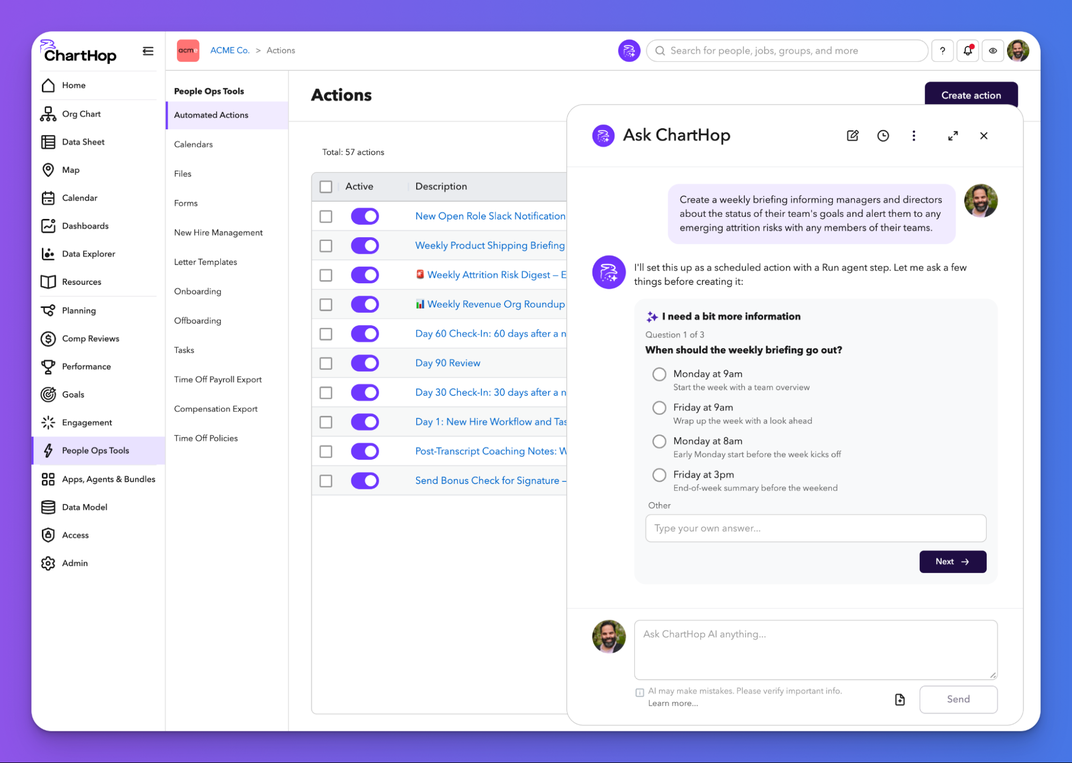Click the Apps, Agents & Bundles grid icon
Viewport: 1072px width, 763px height.
point(48,480)
